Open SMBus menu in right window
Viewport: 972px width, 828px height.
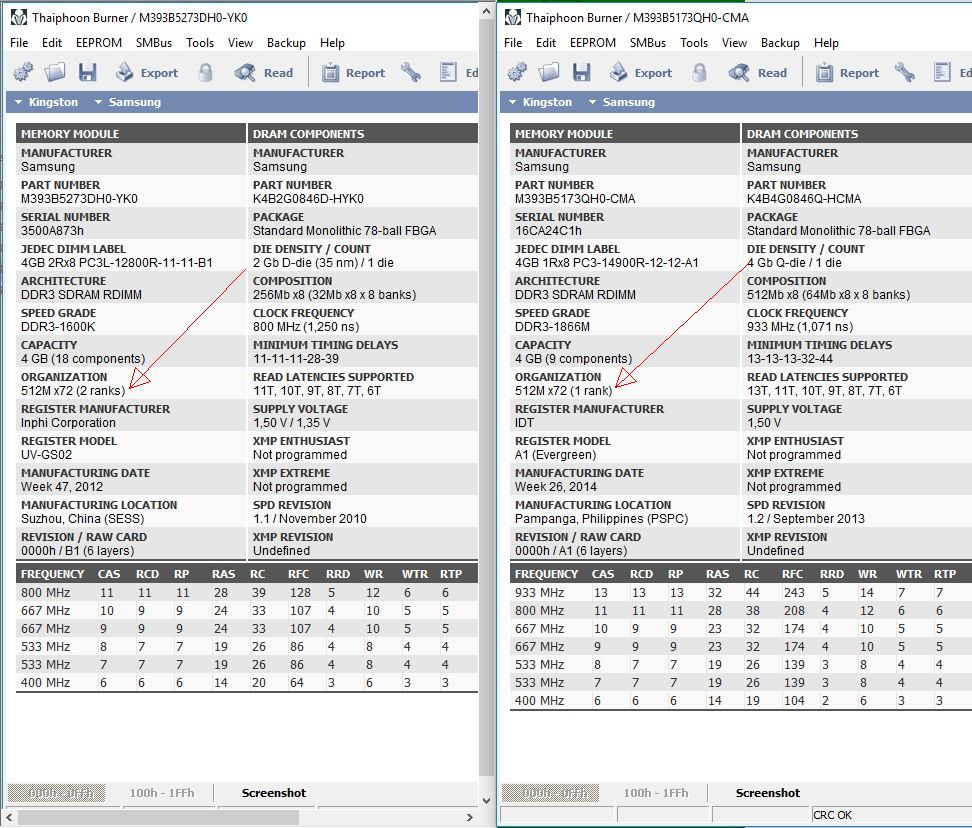coord(648,43)
